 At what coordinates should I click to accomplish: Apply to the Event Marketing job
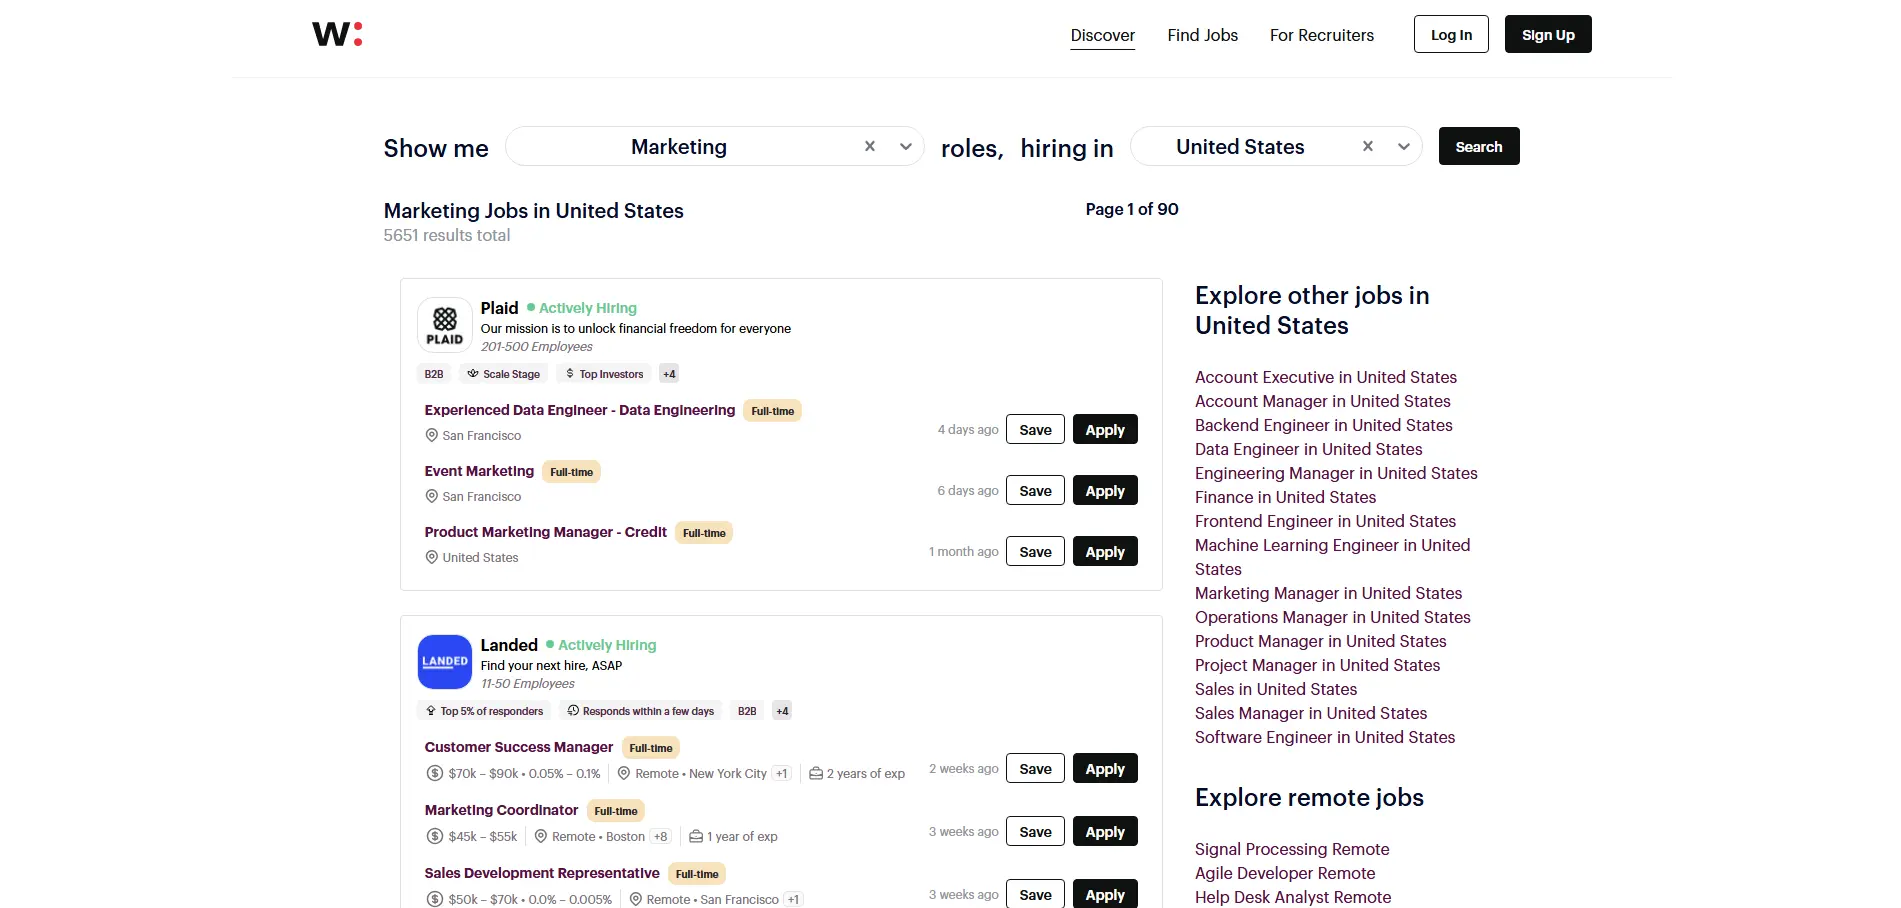pos(1105,490)
